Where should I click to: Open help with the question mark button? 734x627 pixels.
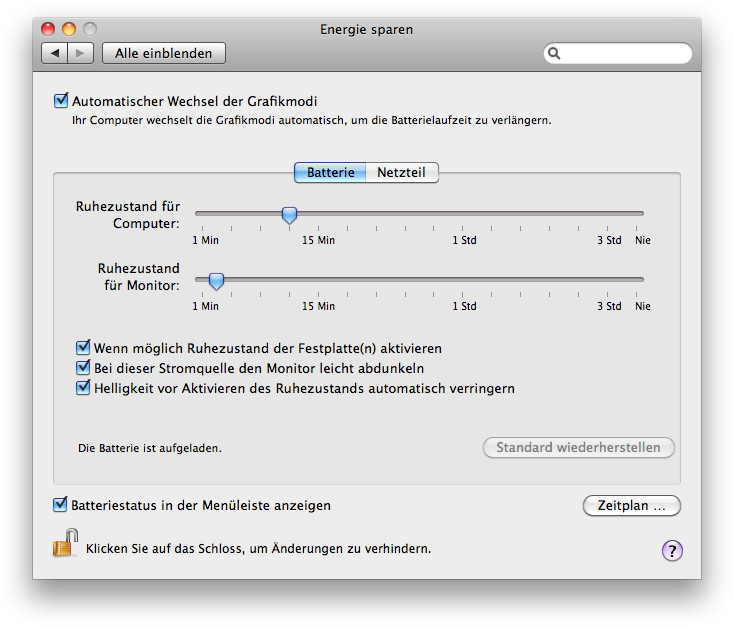pos(672,551)
